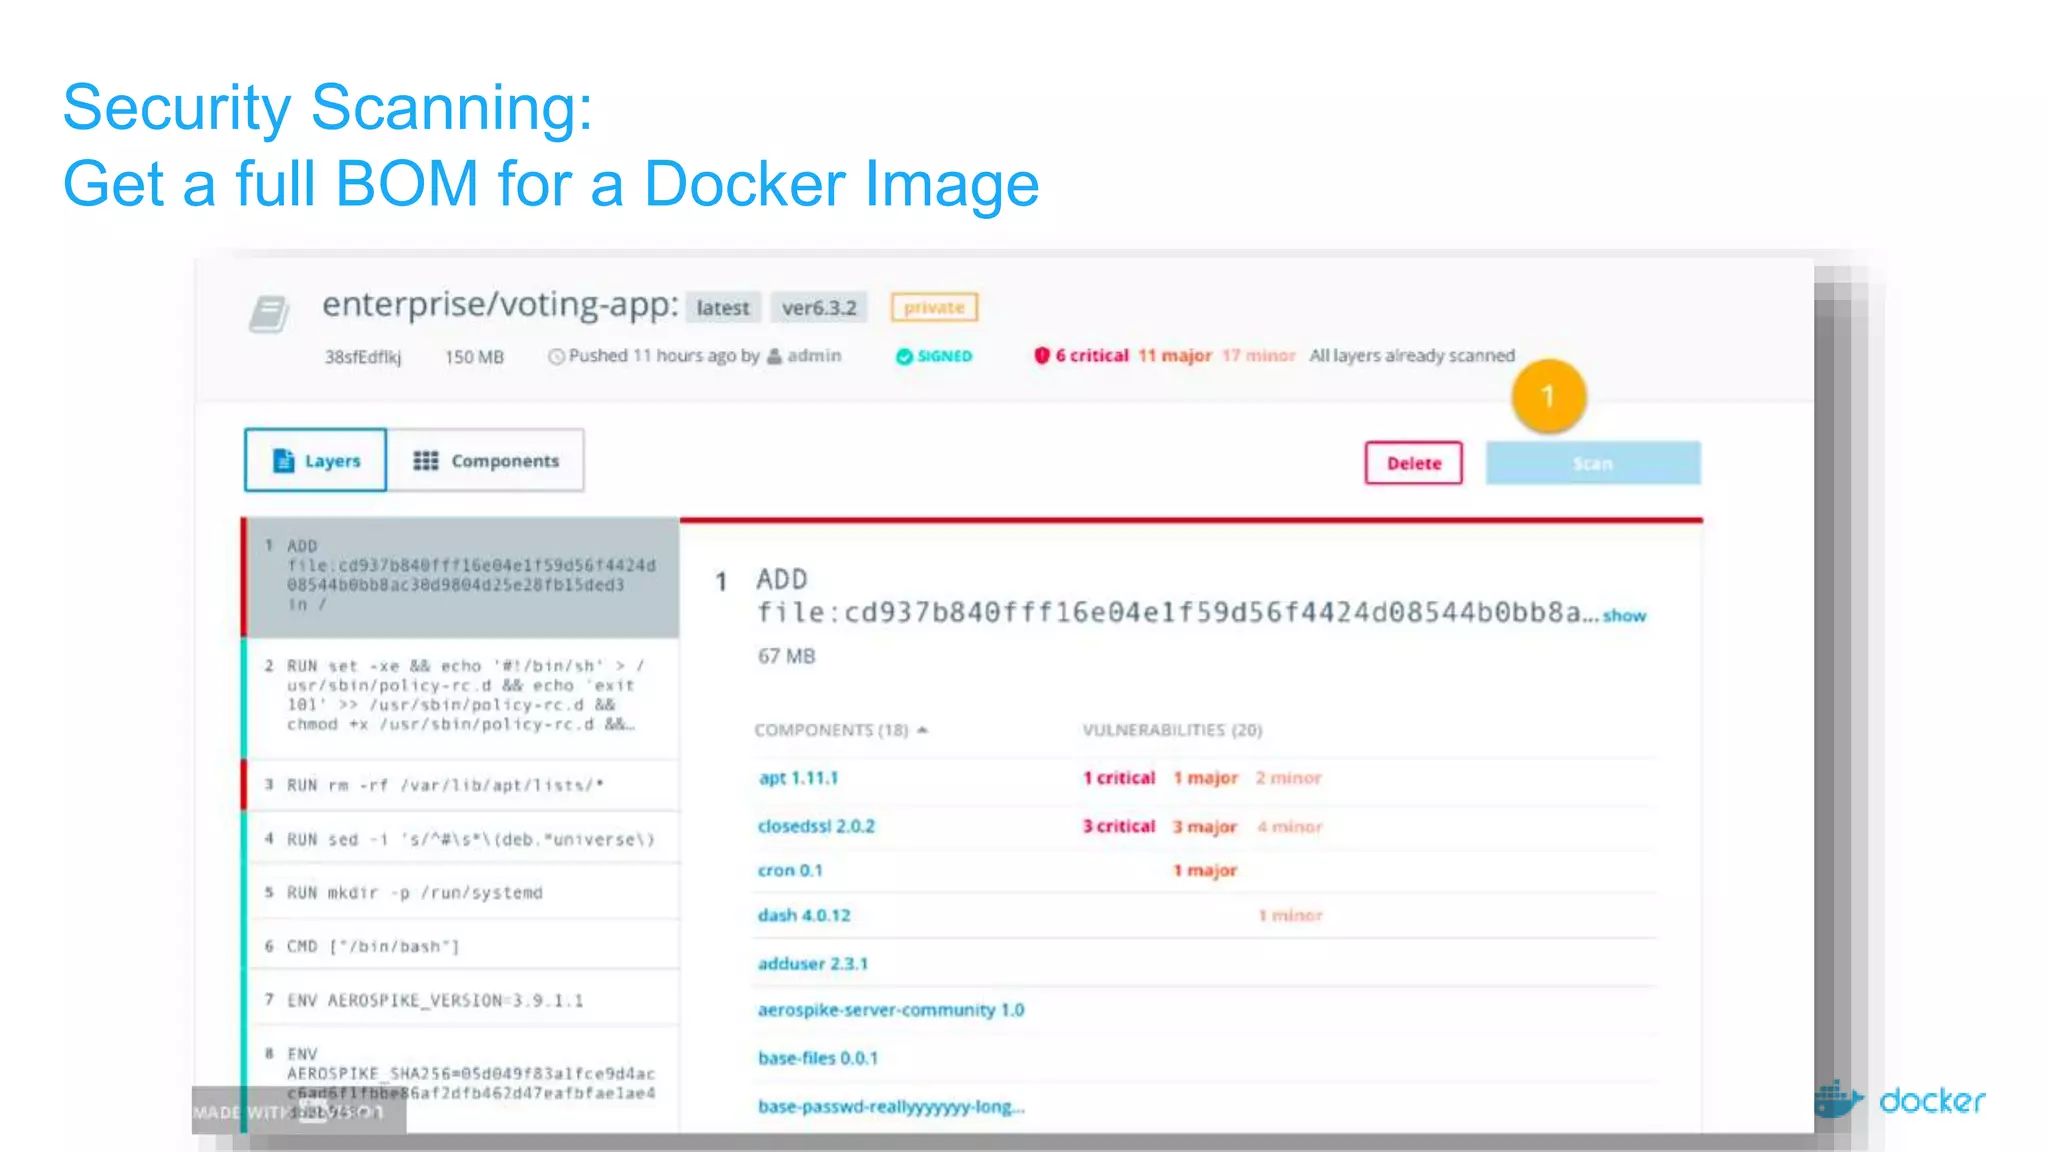This screenshot has height=1152, width=2048.
Task: Click the Scan button
Action: pos(1592,463)
